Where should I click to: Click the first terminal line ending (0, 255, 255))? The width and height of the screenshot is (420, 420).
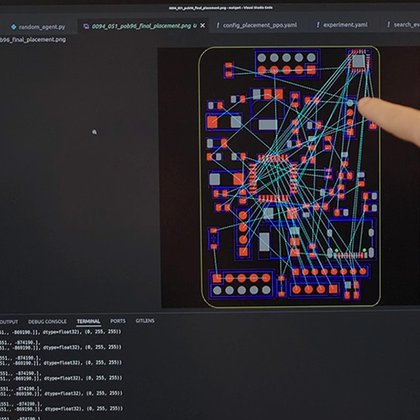[x=61, y=332]
